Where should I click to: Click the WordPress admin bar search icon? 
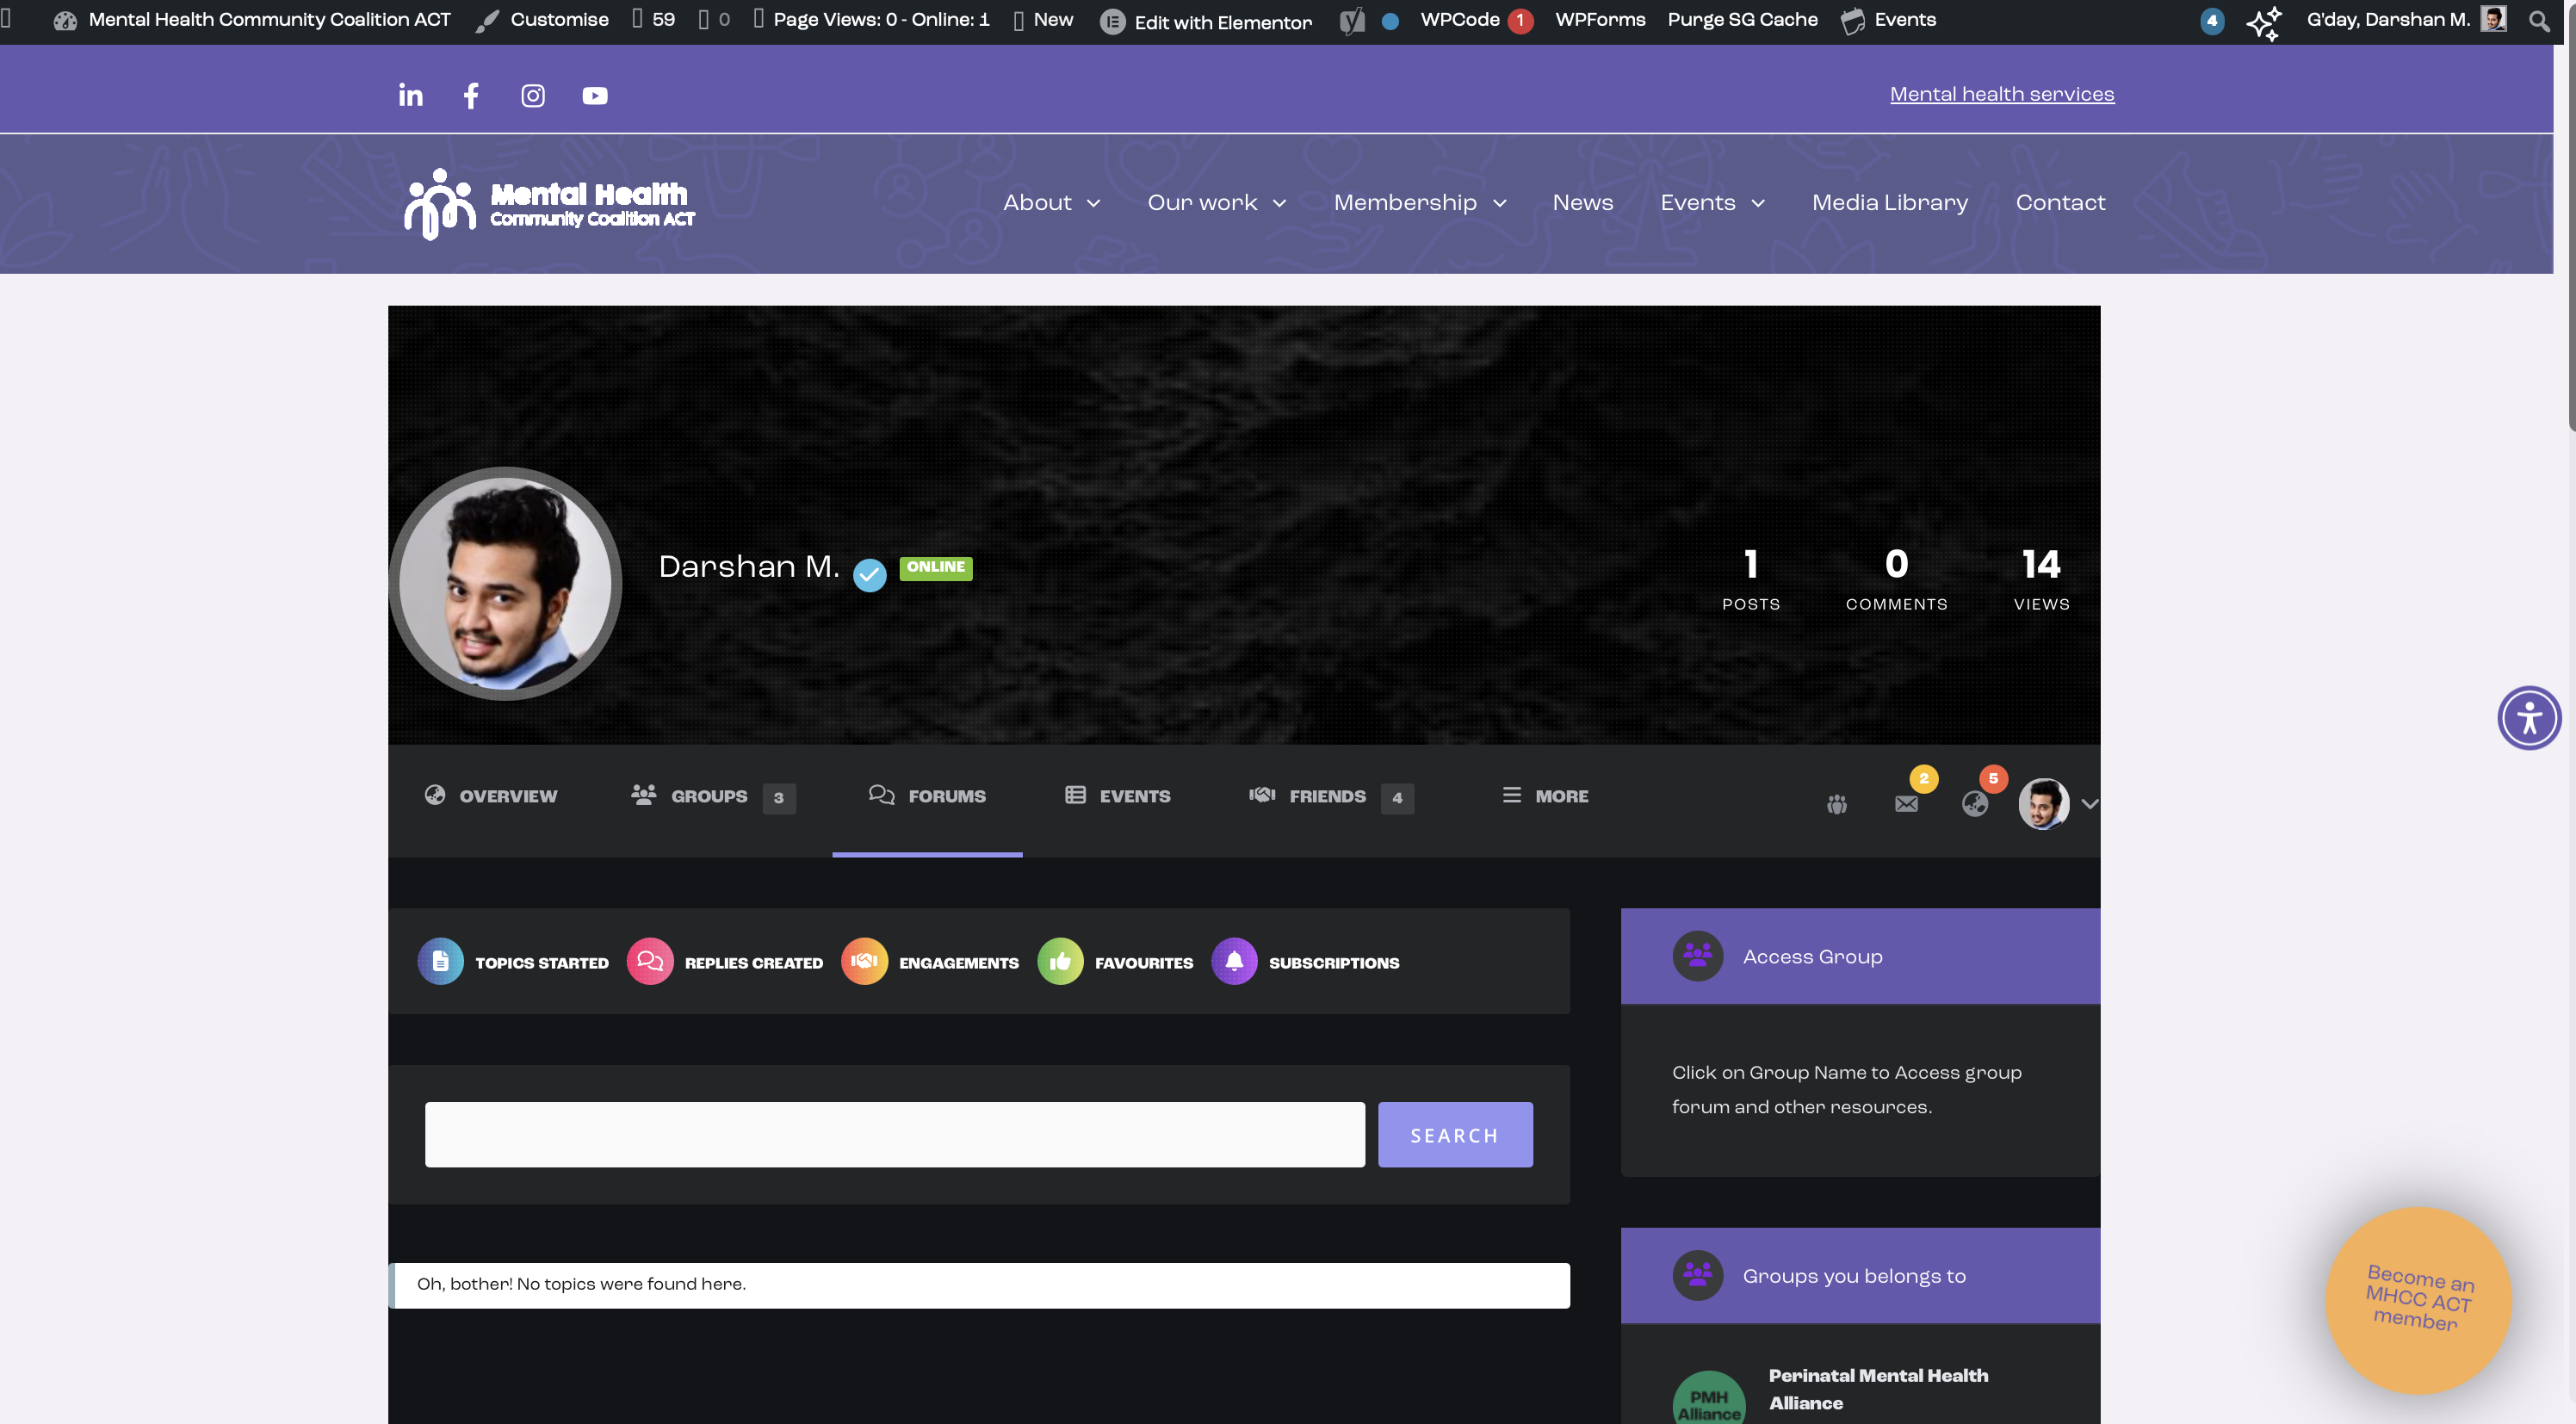(x=2538, y=20)
